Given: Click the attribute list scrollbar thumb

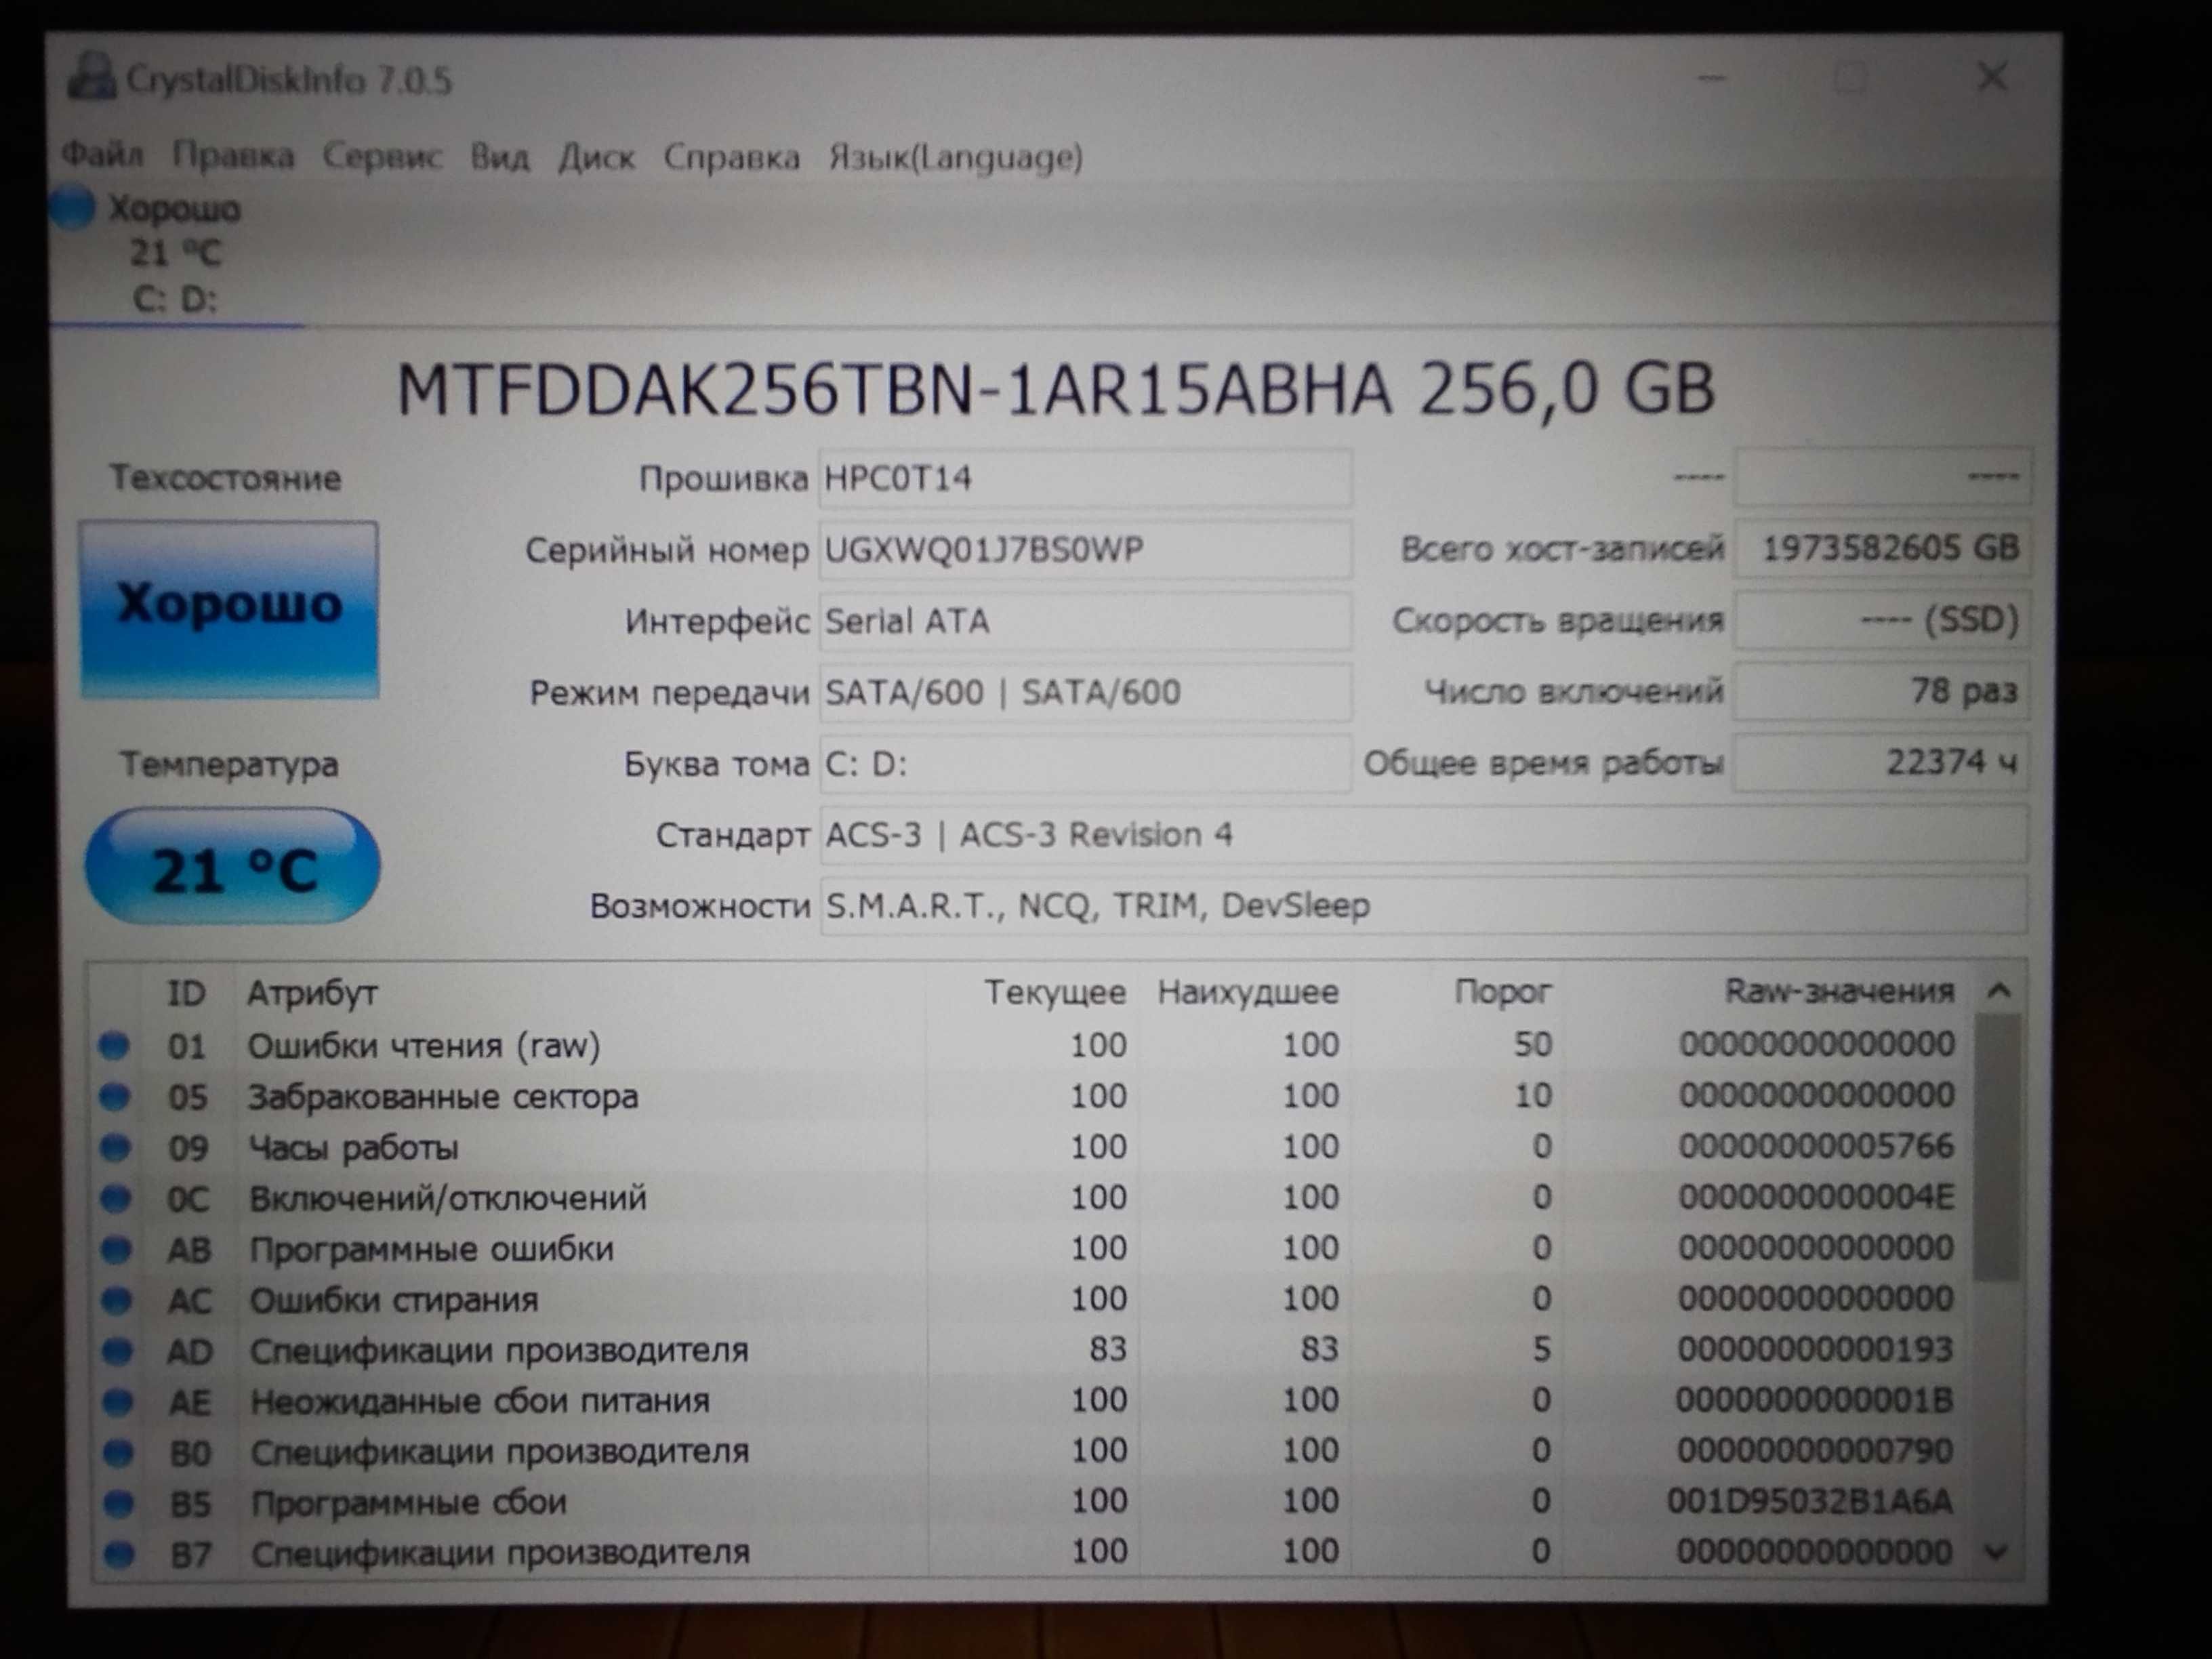Looking at the screenshot, I should click(1998, 1147).
